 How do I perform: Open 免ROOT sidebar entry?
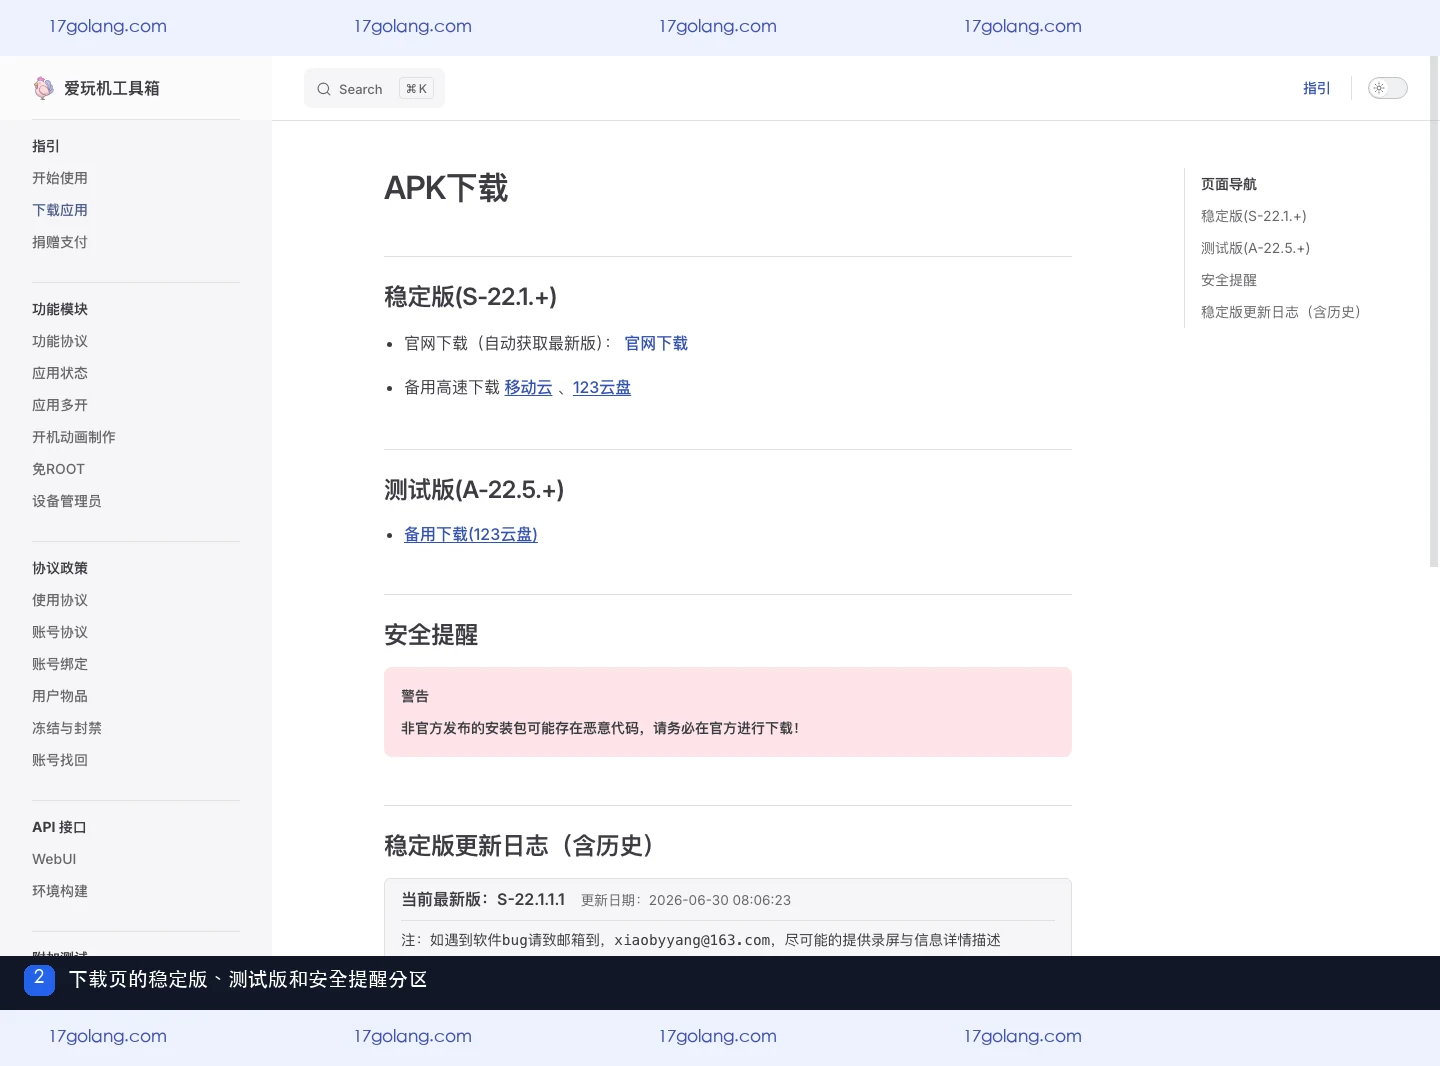(58, 469)
